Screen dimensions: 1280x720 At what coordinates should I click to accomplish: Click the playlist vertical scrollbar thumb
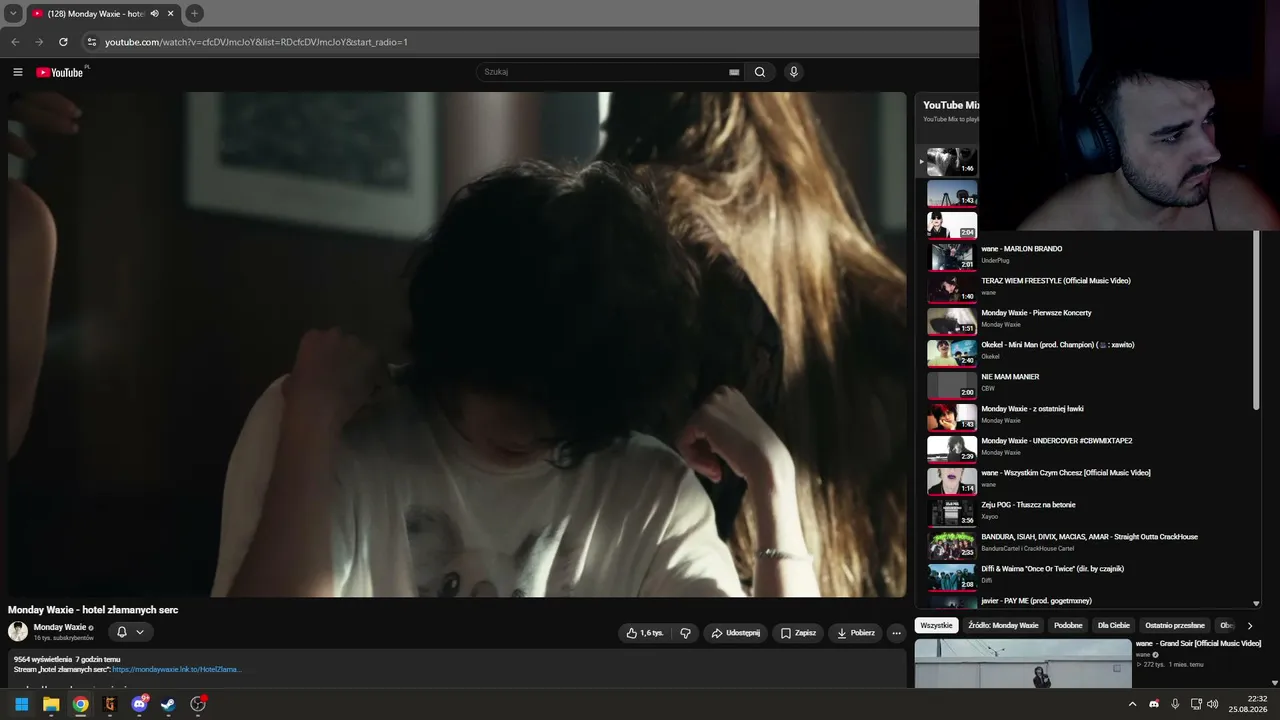tap(1257, 320)
